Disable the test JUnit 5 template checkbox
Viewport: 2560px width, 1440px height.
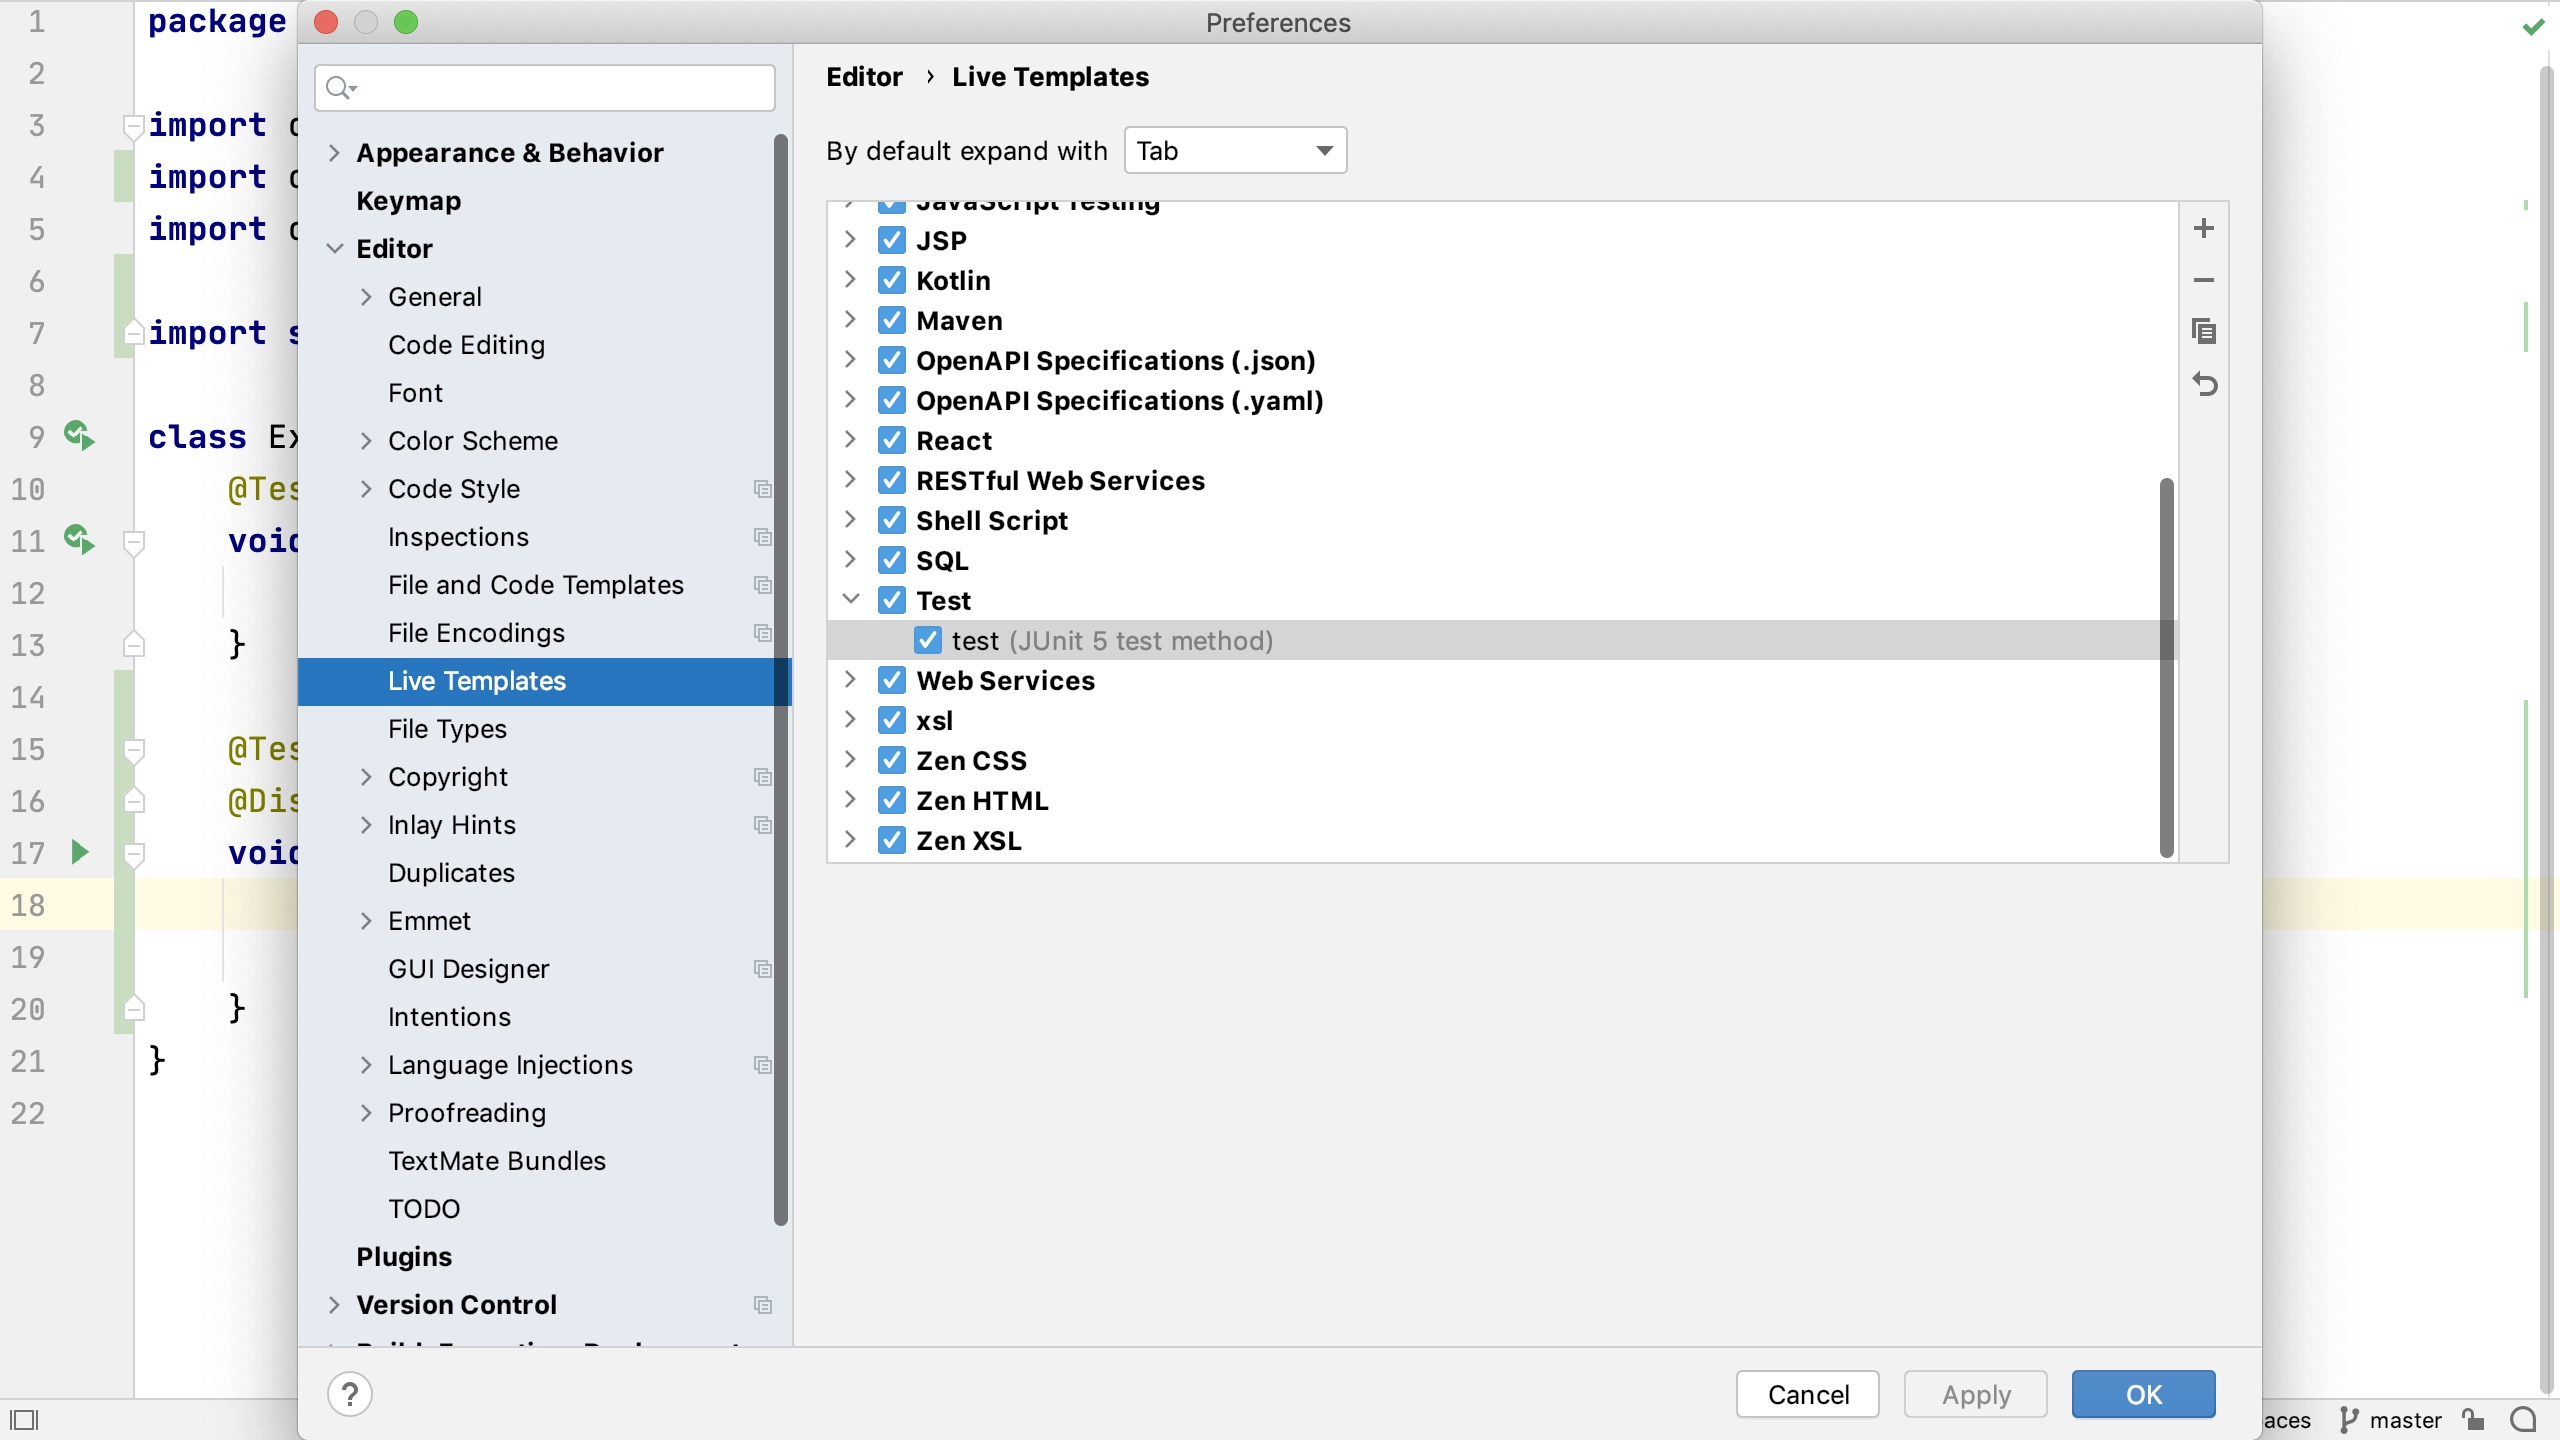pyautogui.click(x=927, y=641)
